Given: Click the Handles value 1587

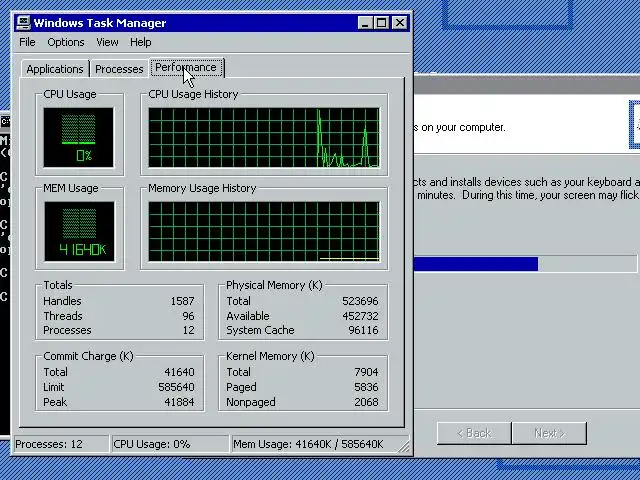Looking at the screenshot, I should pyautogui.click(x=182, y=301).
